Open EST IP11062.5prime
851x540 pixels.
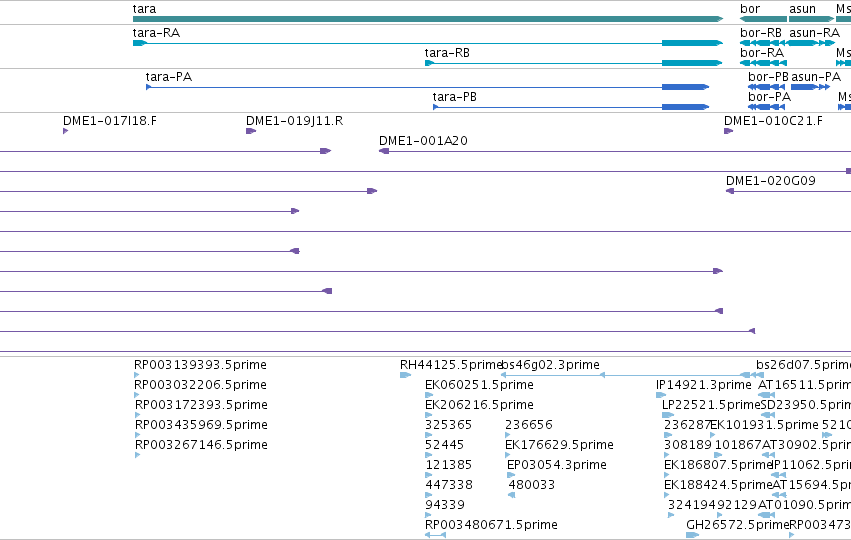[811, 465]
